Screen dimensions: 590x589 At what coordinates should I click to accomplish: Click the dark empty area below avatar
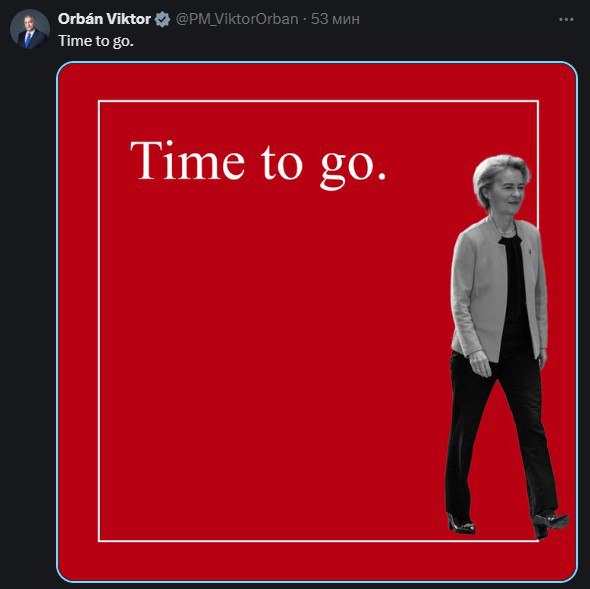[x=28, y=301]
